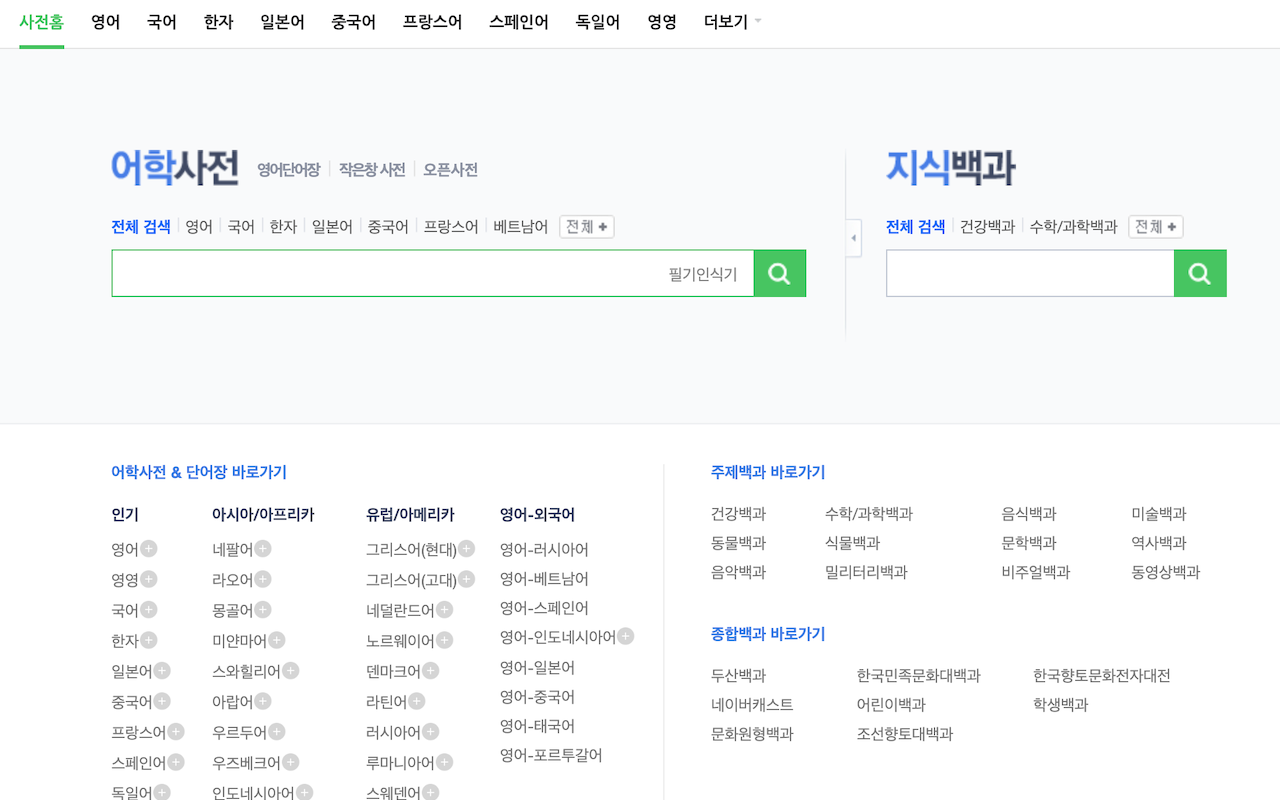
Task: Open 밀리터리백과 encyclopedia link
Action: (866, 572)
